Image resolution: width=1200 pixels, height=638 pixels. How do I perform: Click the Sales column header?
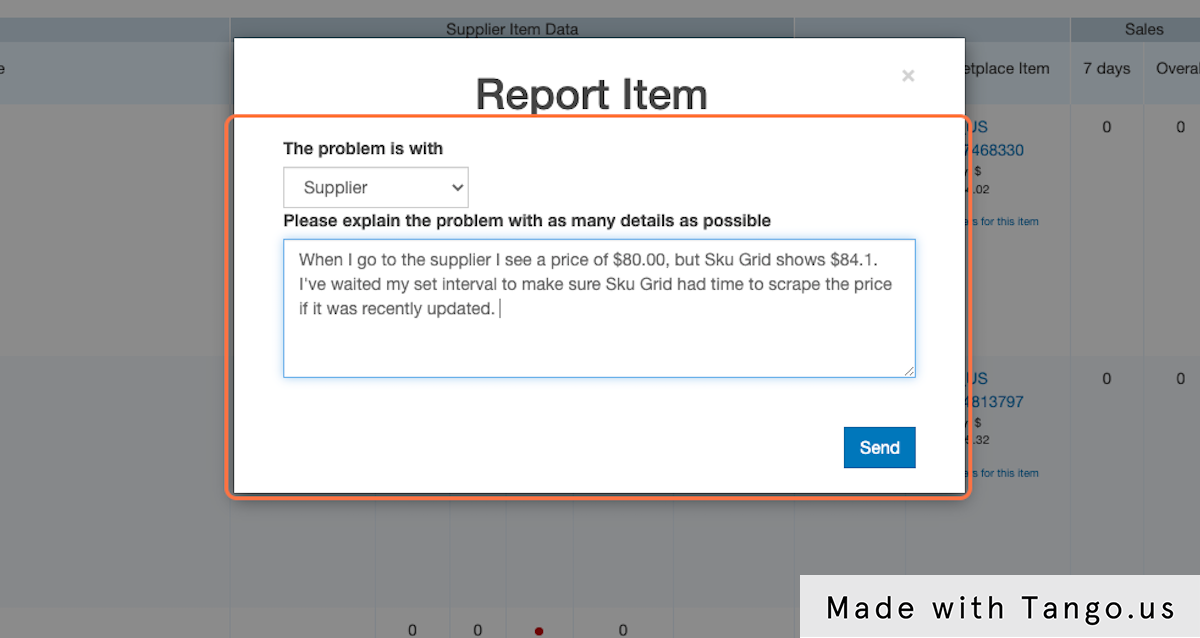1144,29
